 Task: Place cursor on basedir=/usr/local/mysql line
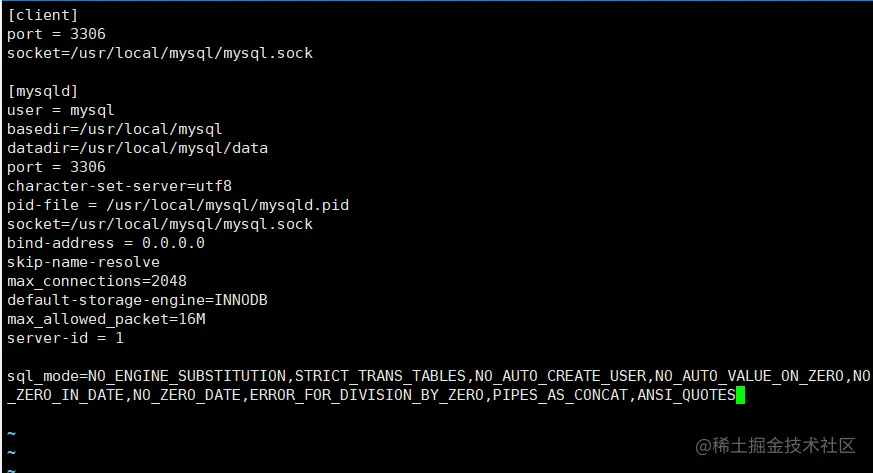point(115,129)
